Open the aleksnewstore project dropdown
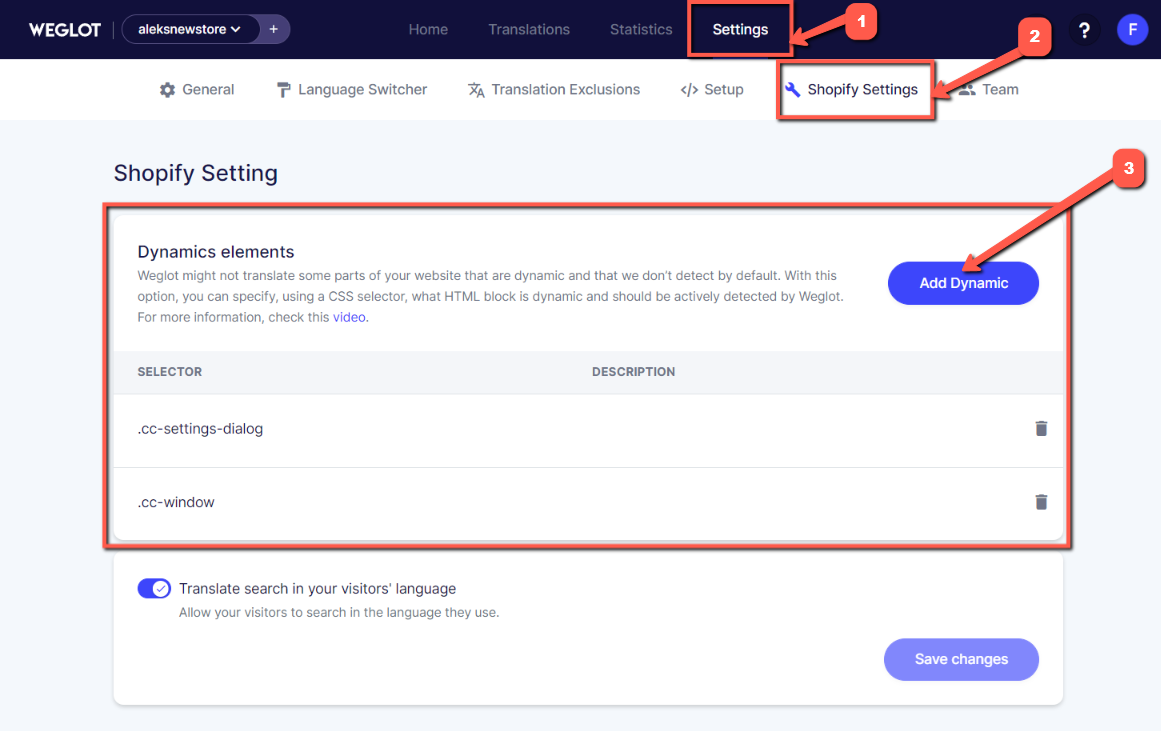The width and height of the screenshot is (1161, 731). tap(190, 30)
